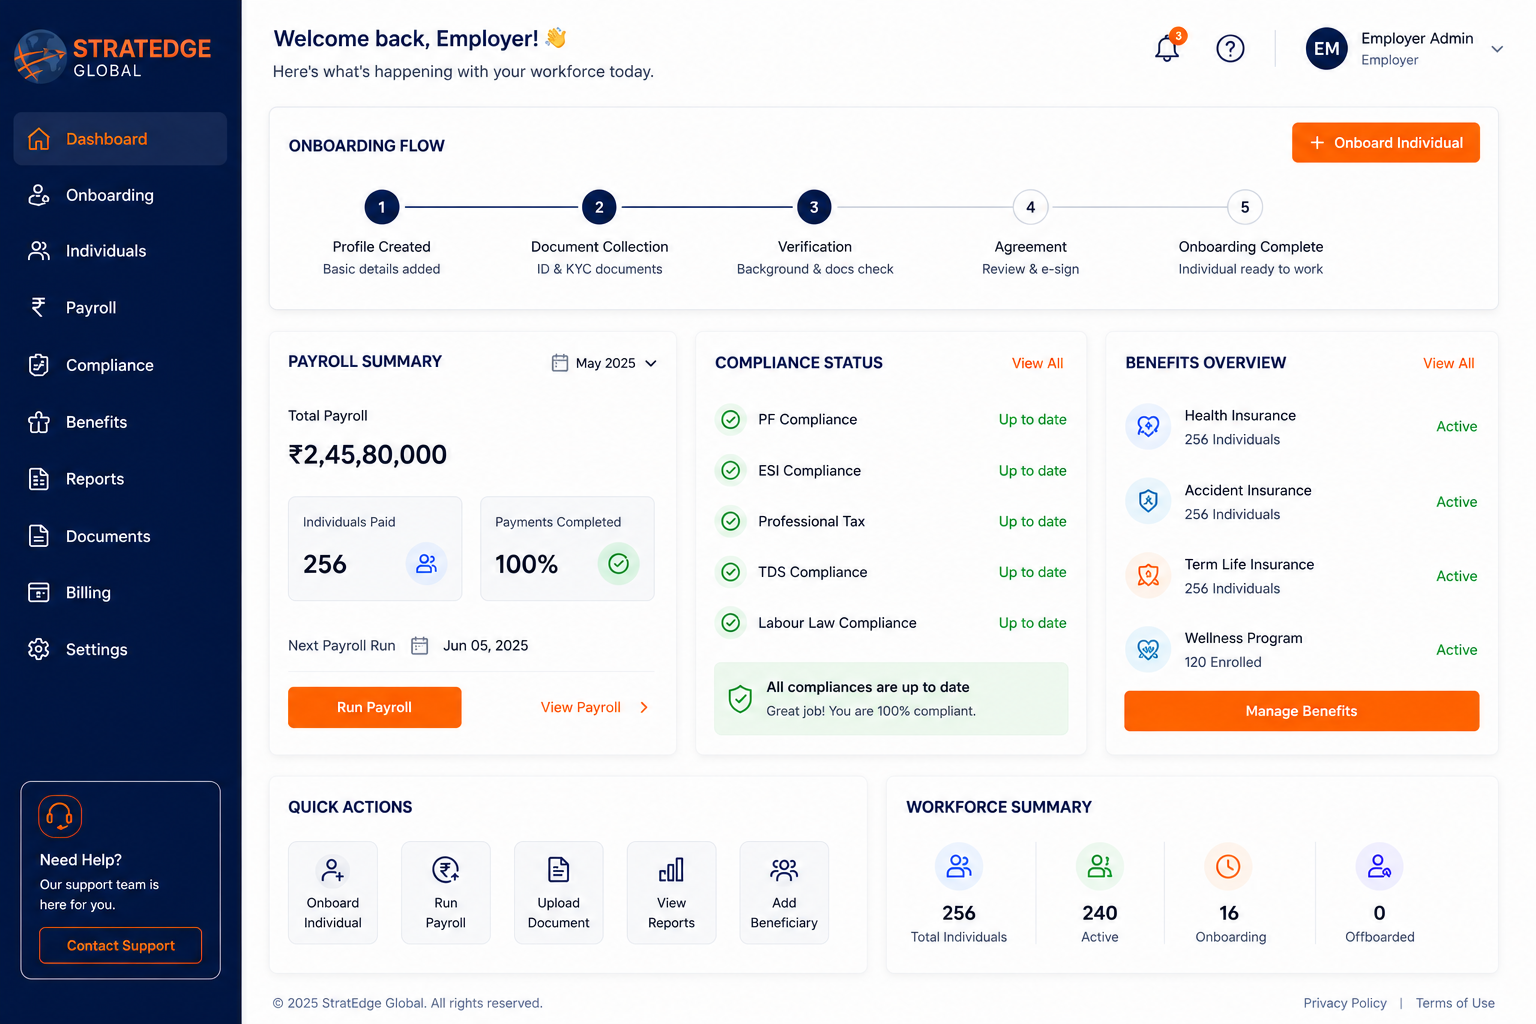Open Reports in the sidebar
Screen dimensions: 1536x1024
pyautogui.click(x=120, y=479)
